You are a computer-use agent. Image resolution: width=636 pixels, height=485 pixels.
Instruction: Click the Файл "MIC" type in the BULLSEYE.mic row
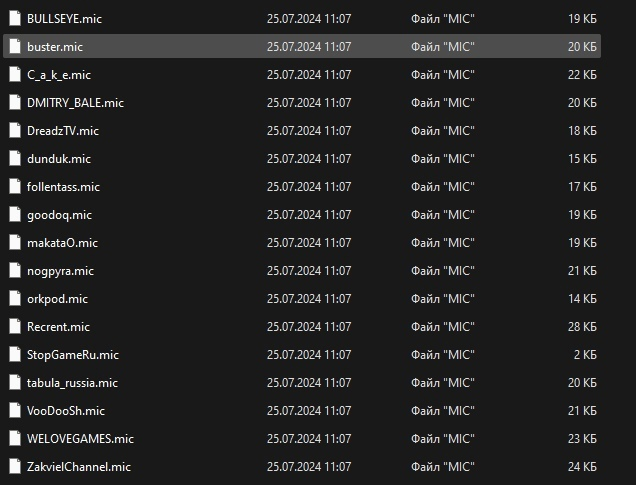[443, 19]
